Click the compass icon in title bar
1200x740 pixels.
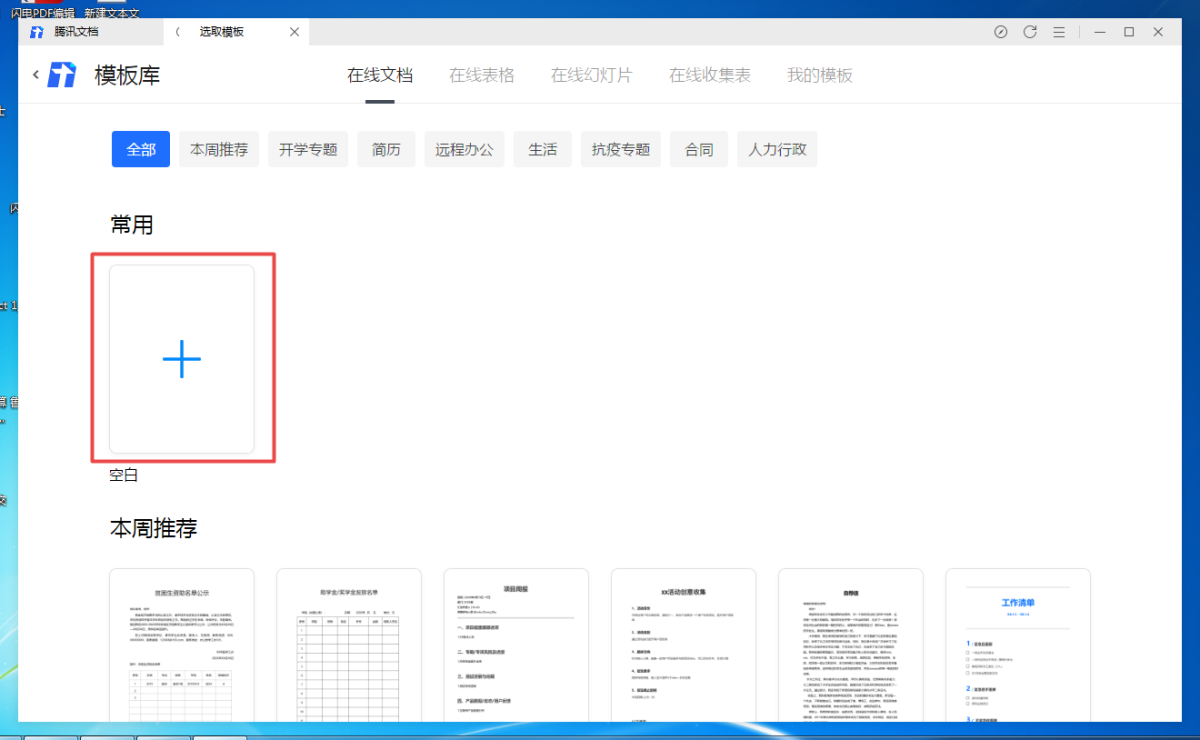coord(1001,32)
